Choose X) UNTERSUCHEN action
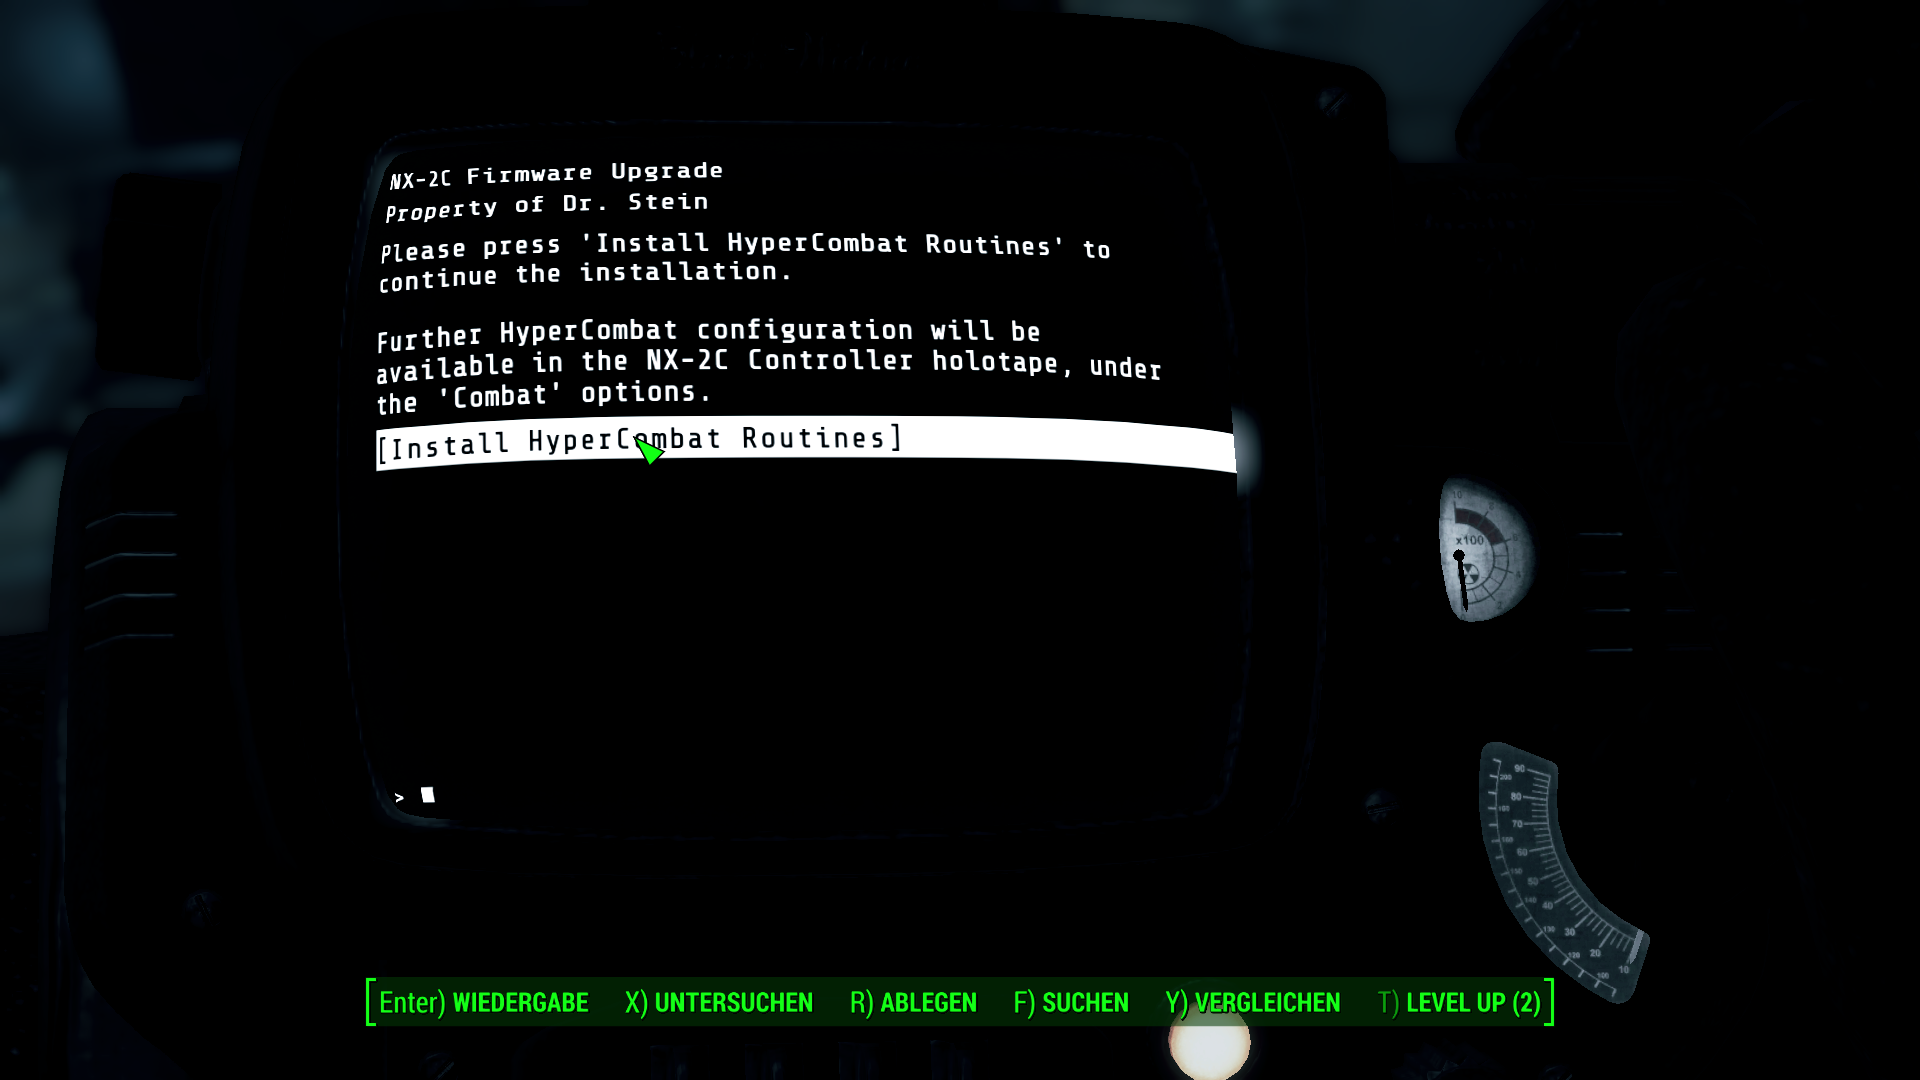Image resolution: width=1920 pixels, height=1080 pixels. click(719, 1002)
